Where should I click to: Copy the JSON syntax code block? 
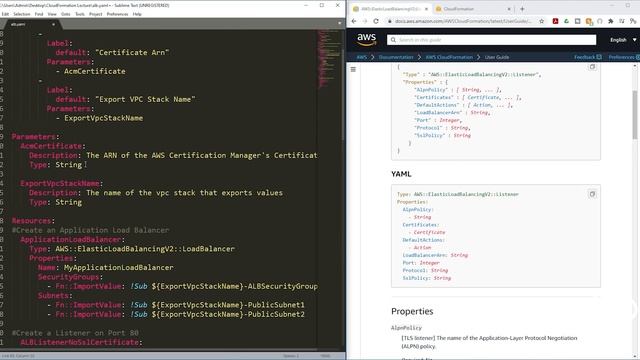coord(592,67)
